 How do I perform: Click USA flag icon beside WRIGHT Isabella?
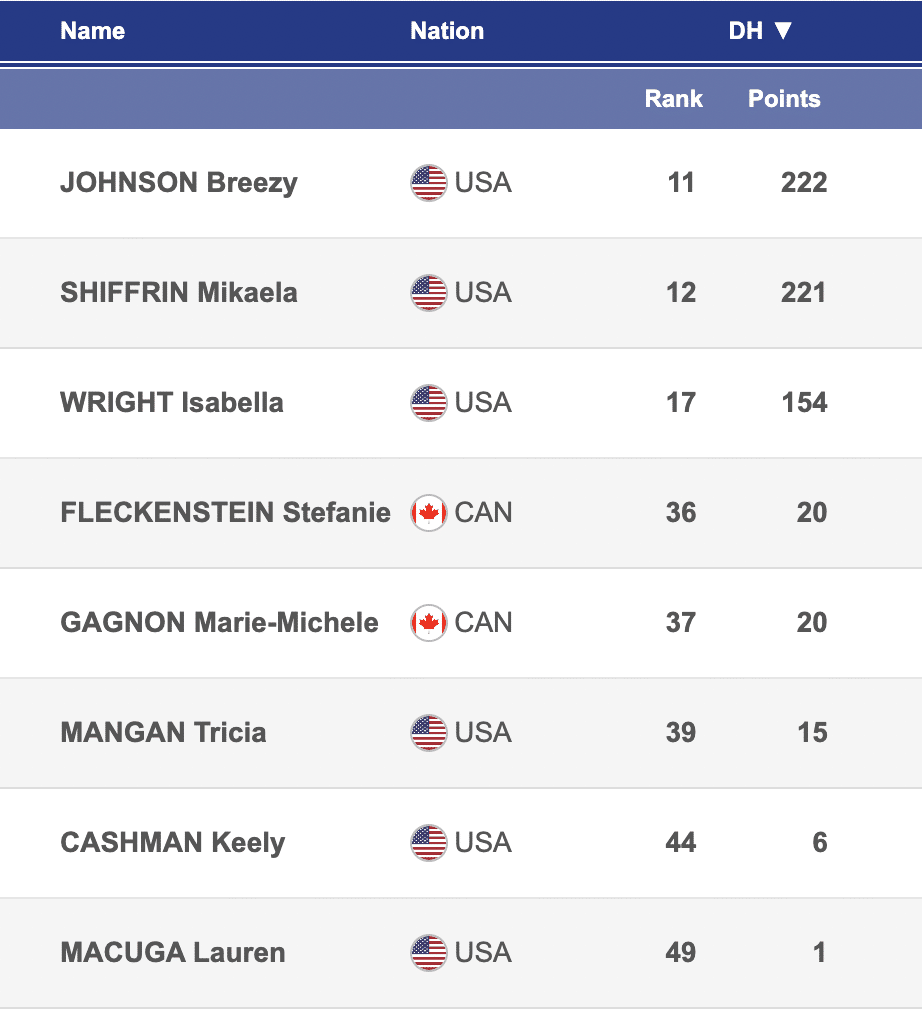coord(428,403)
